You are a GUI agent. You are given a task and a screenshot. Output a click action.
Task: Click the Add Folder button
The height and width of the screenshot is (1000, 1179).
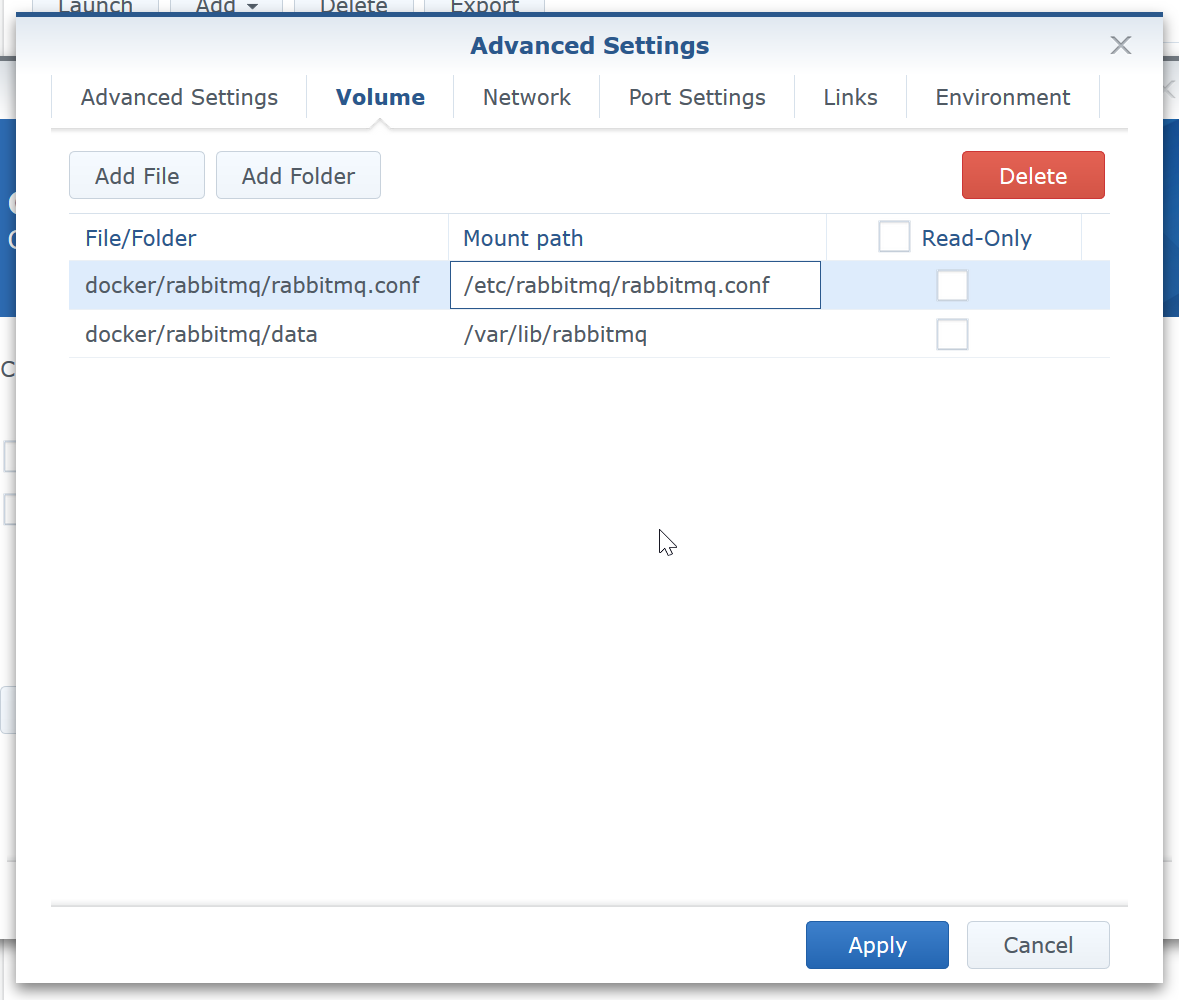pyautogui.click(x=298, y=176)
